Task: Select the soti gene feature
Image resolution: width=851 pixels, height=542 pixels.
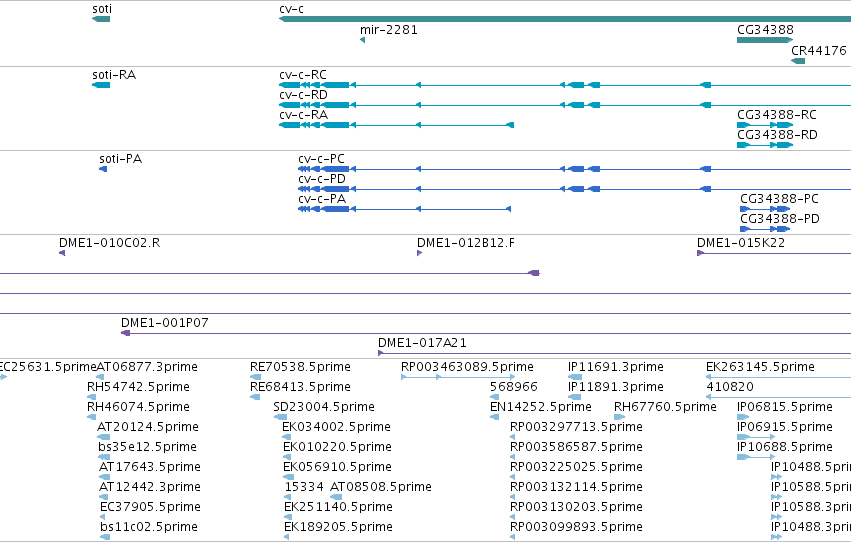Action: click(x=101, y=19)
